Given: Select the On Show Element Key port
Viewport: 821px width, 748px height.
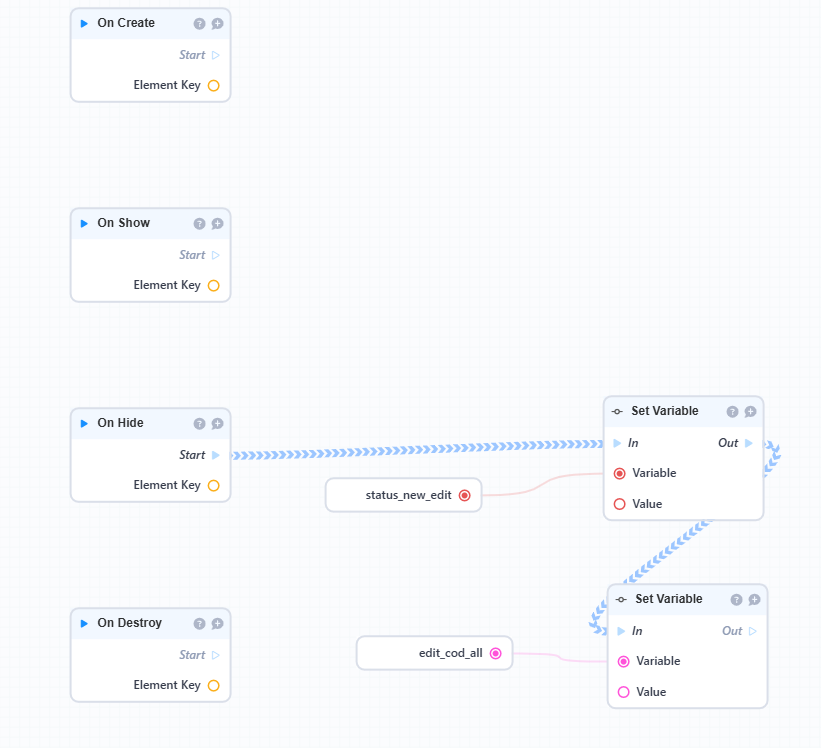Looking at the screenshot, I should click(x=213, y=285).
